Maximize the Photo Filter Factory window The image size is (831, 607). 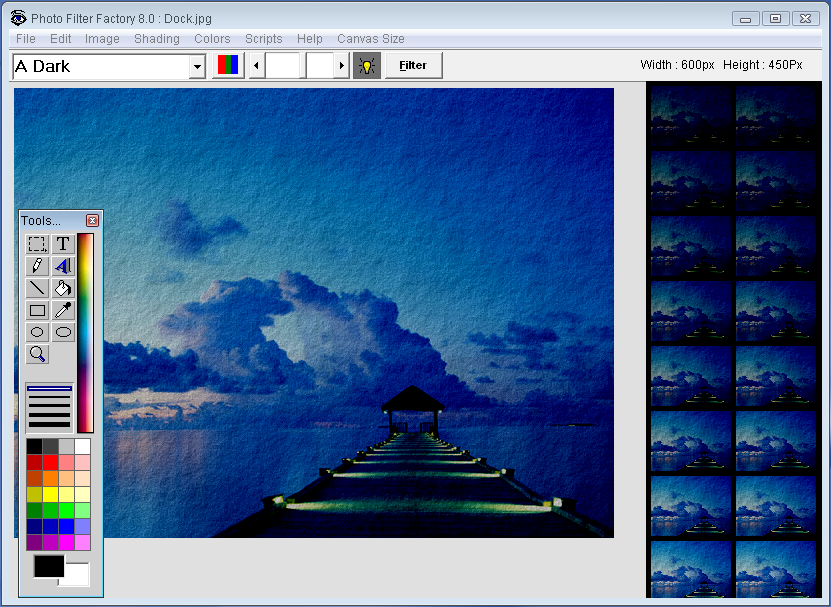click(775, 19)
